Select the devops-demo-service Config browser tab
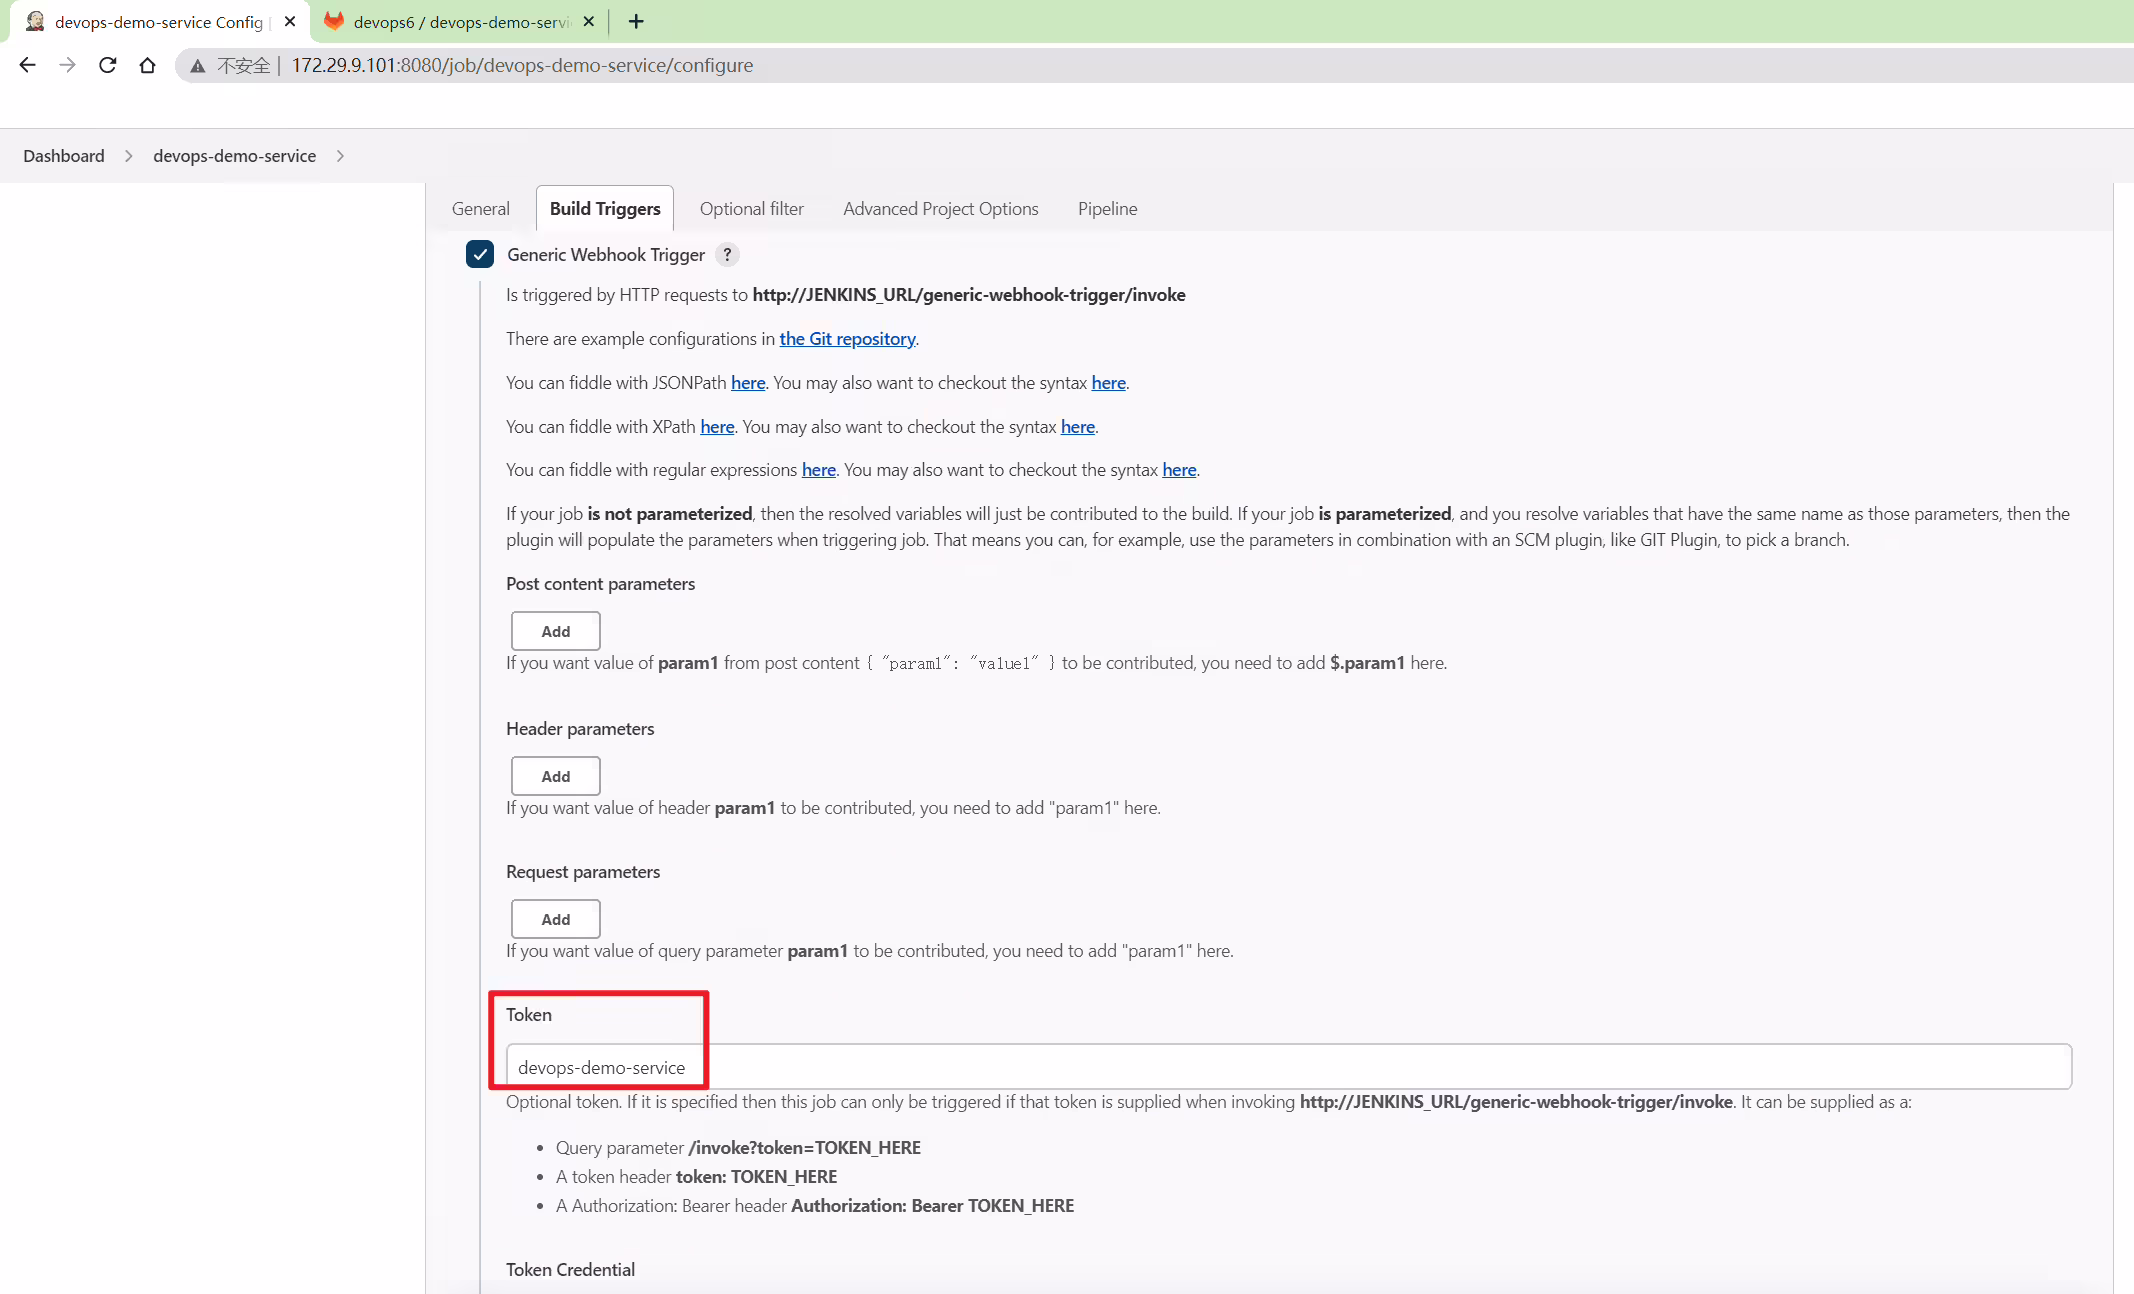The image size is (2134, 1294). pos(158,21)
